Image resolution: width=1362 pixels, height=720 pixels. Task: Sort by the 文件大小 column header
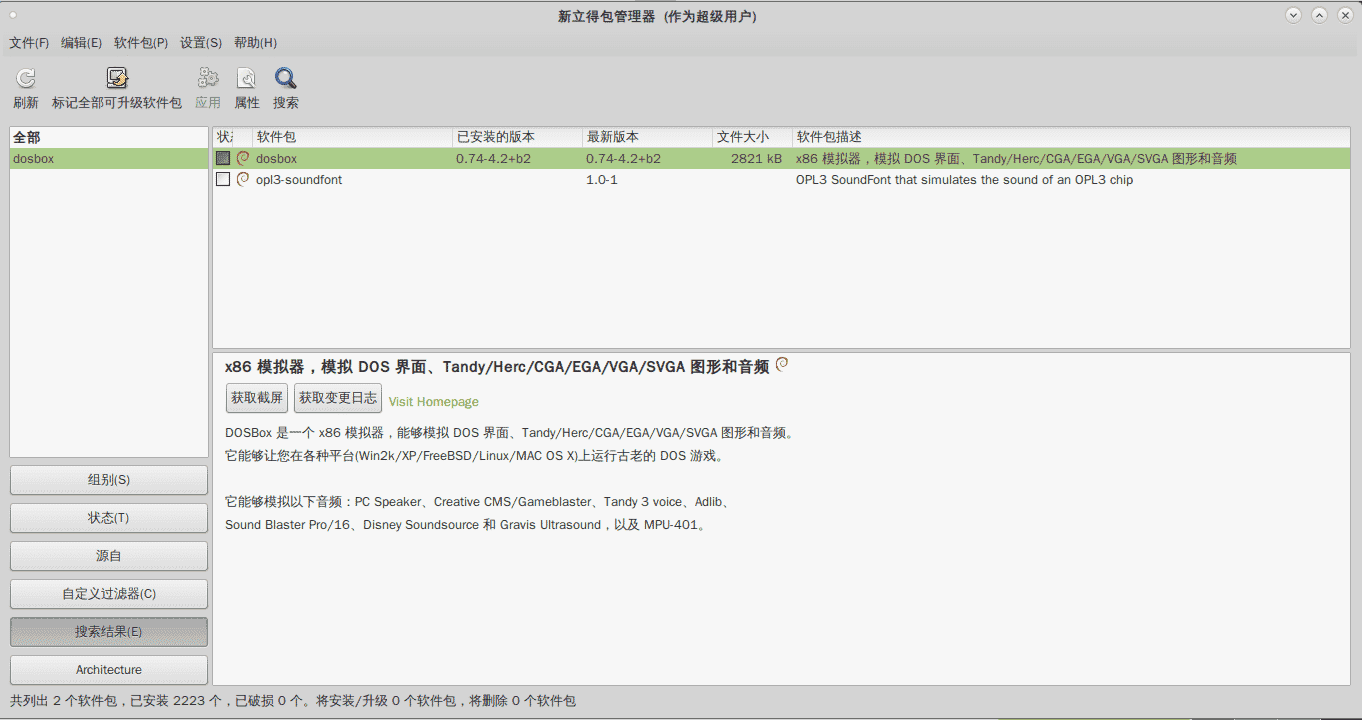point(752,137)
